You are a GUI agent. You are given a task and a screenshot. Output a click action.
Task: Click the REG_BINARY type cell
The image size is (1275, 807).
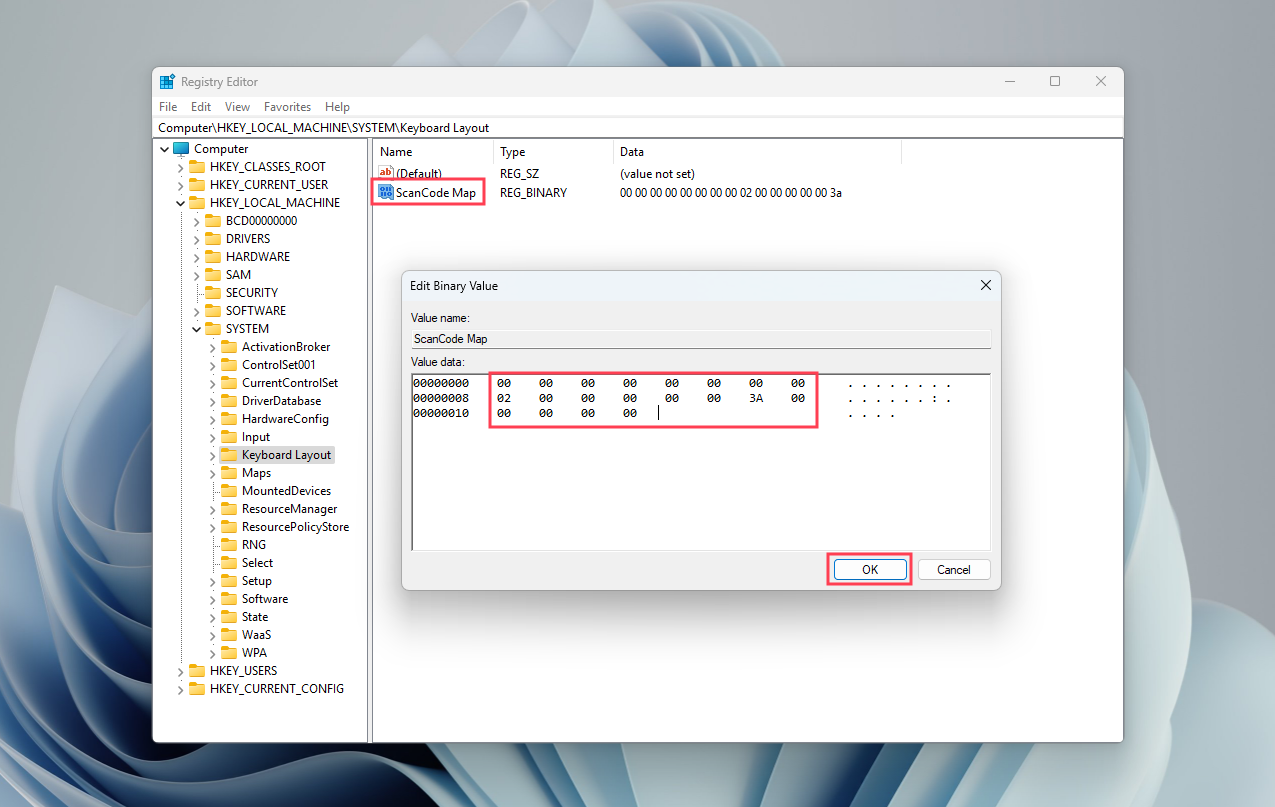point(533,192)
